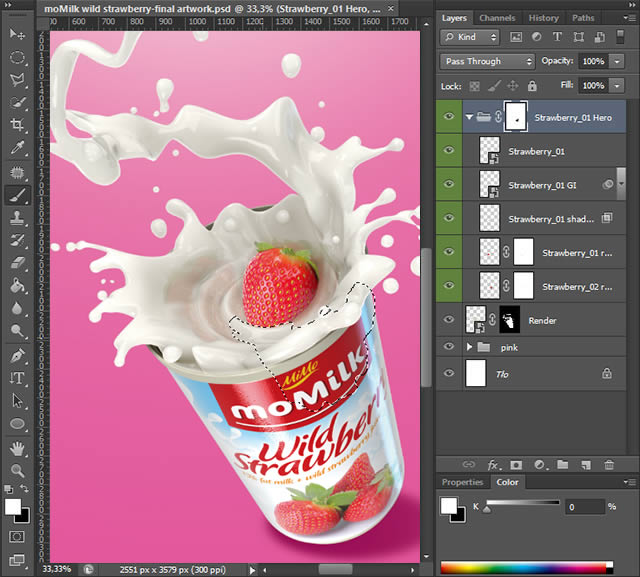Viewport: 640px width, 577px height.
Task: Switch to the Properties tab
Action: click(x=462, y=482)
